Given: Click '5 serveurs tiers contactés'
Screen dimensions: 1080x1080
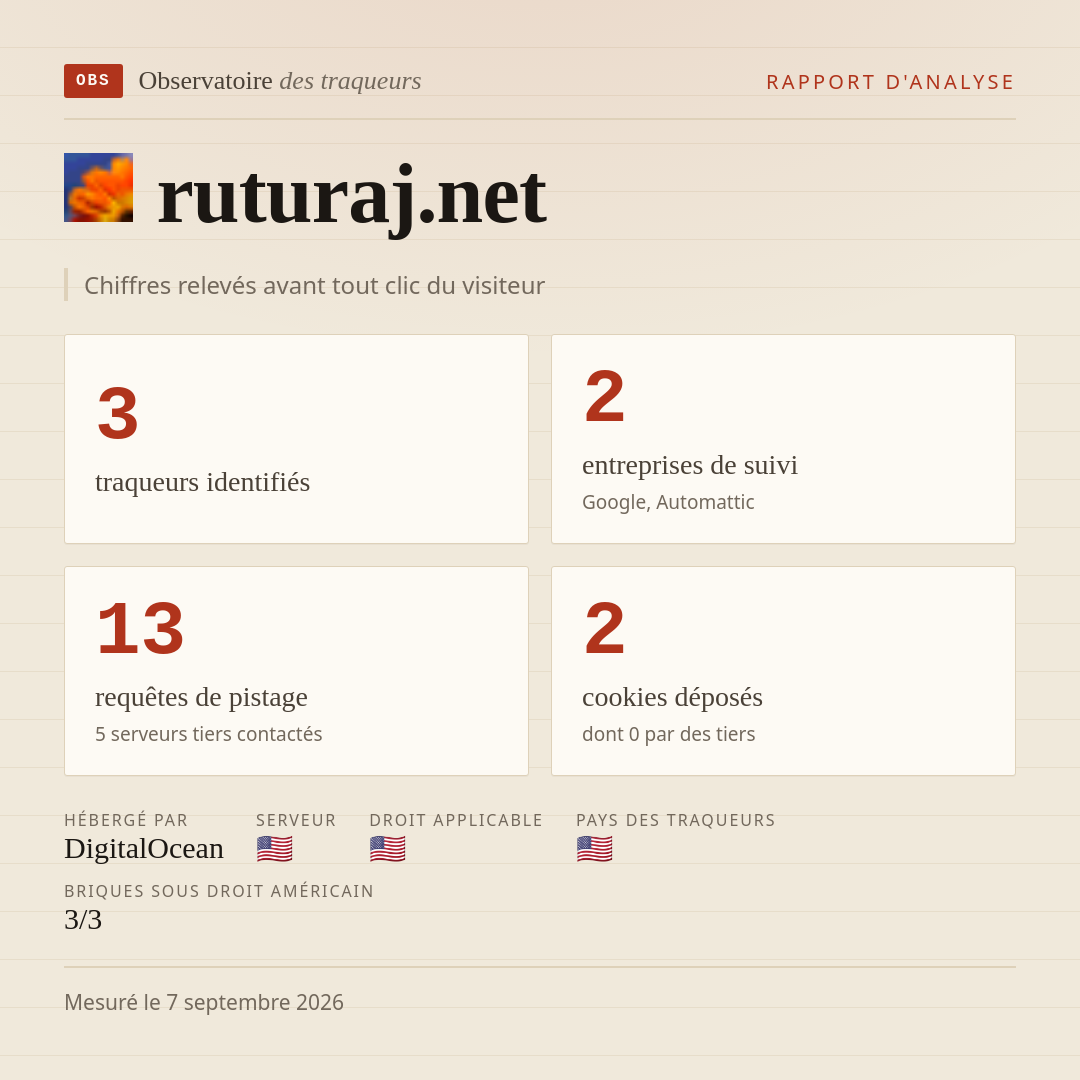Looking at the screenshot, I should (209, 734).
